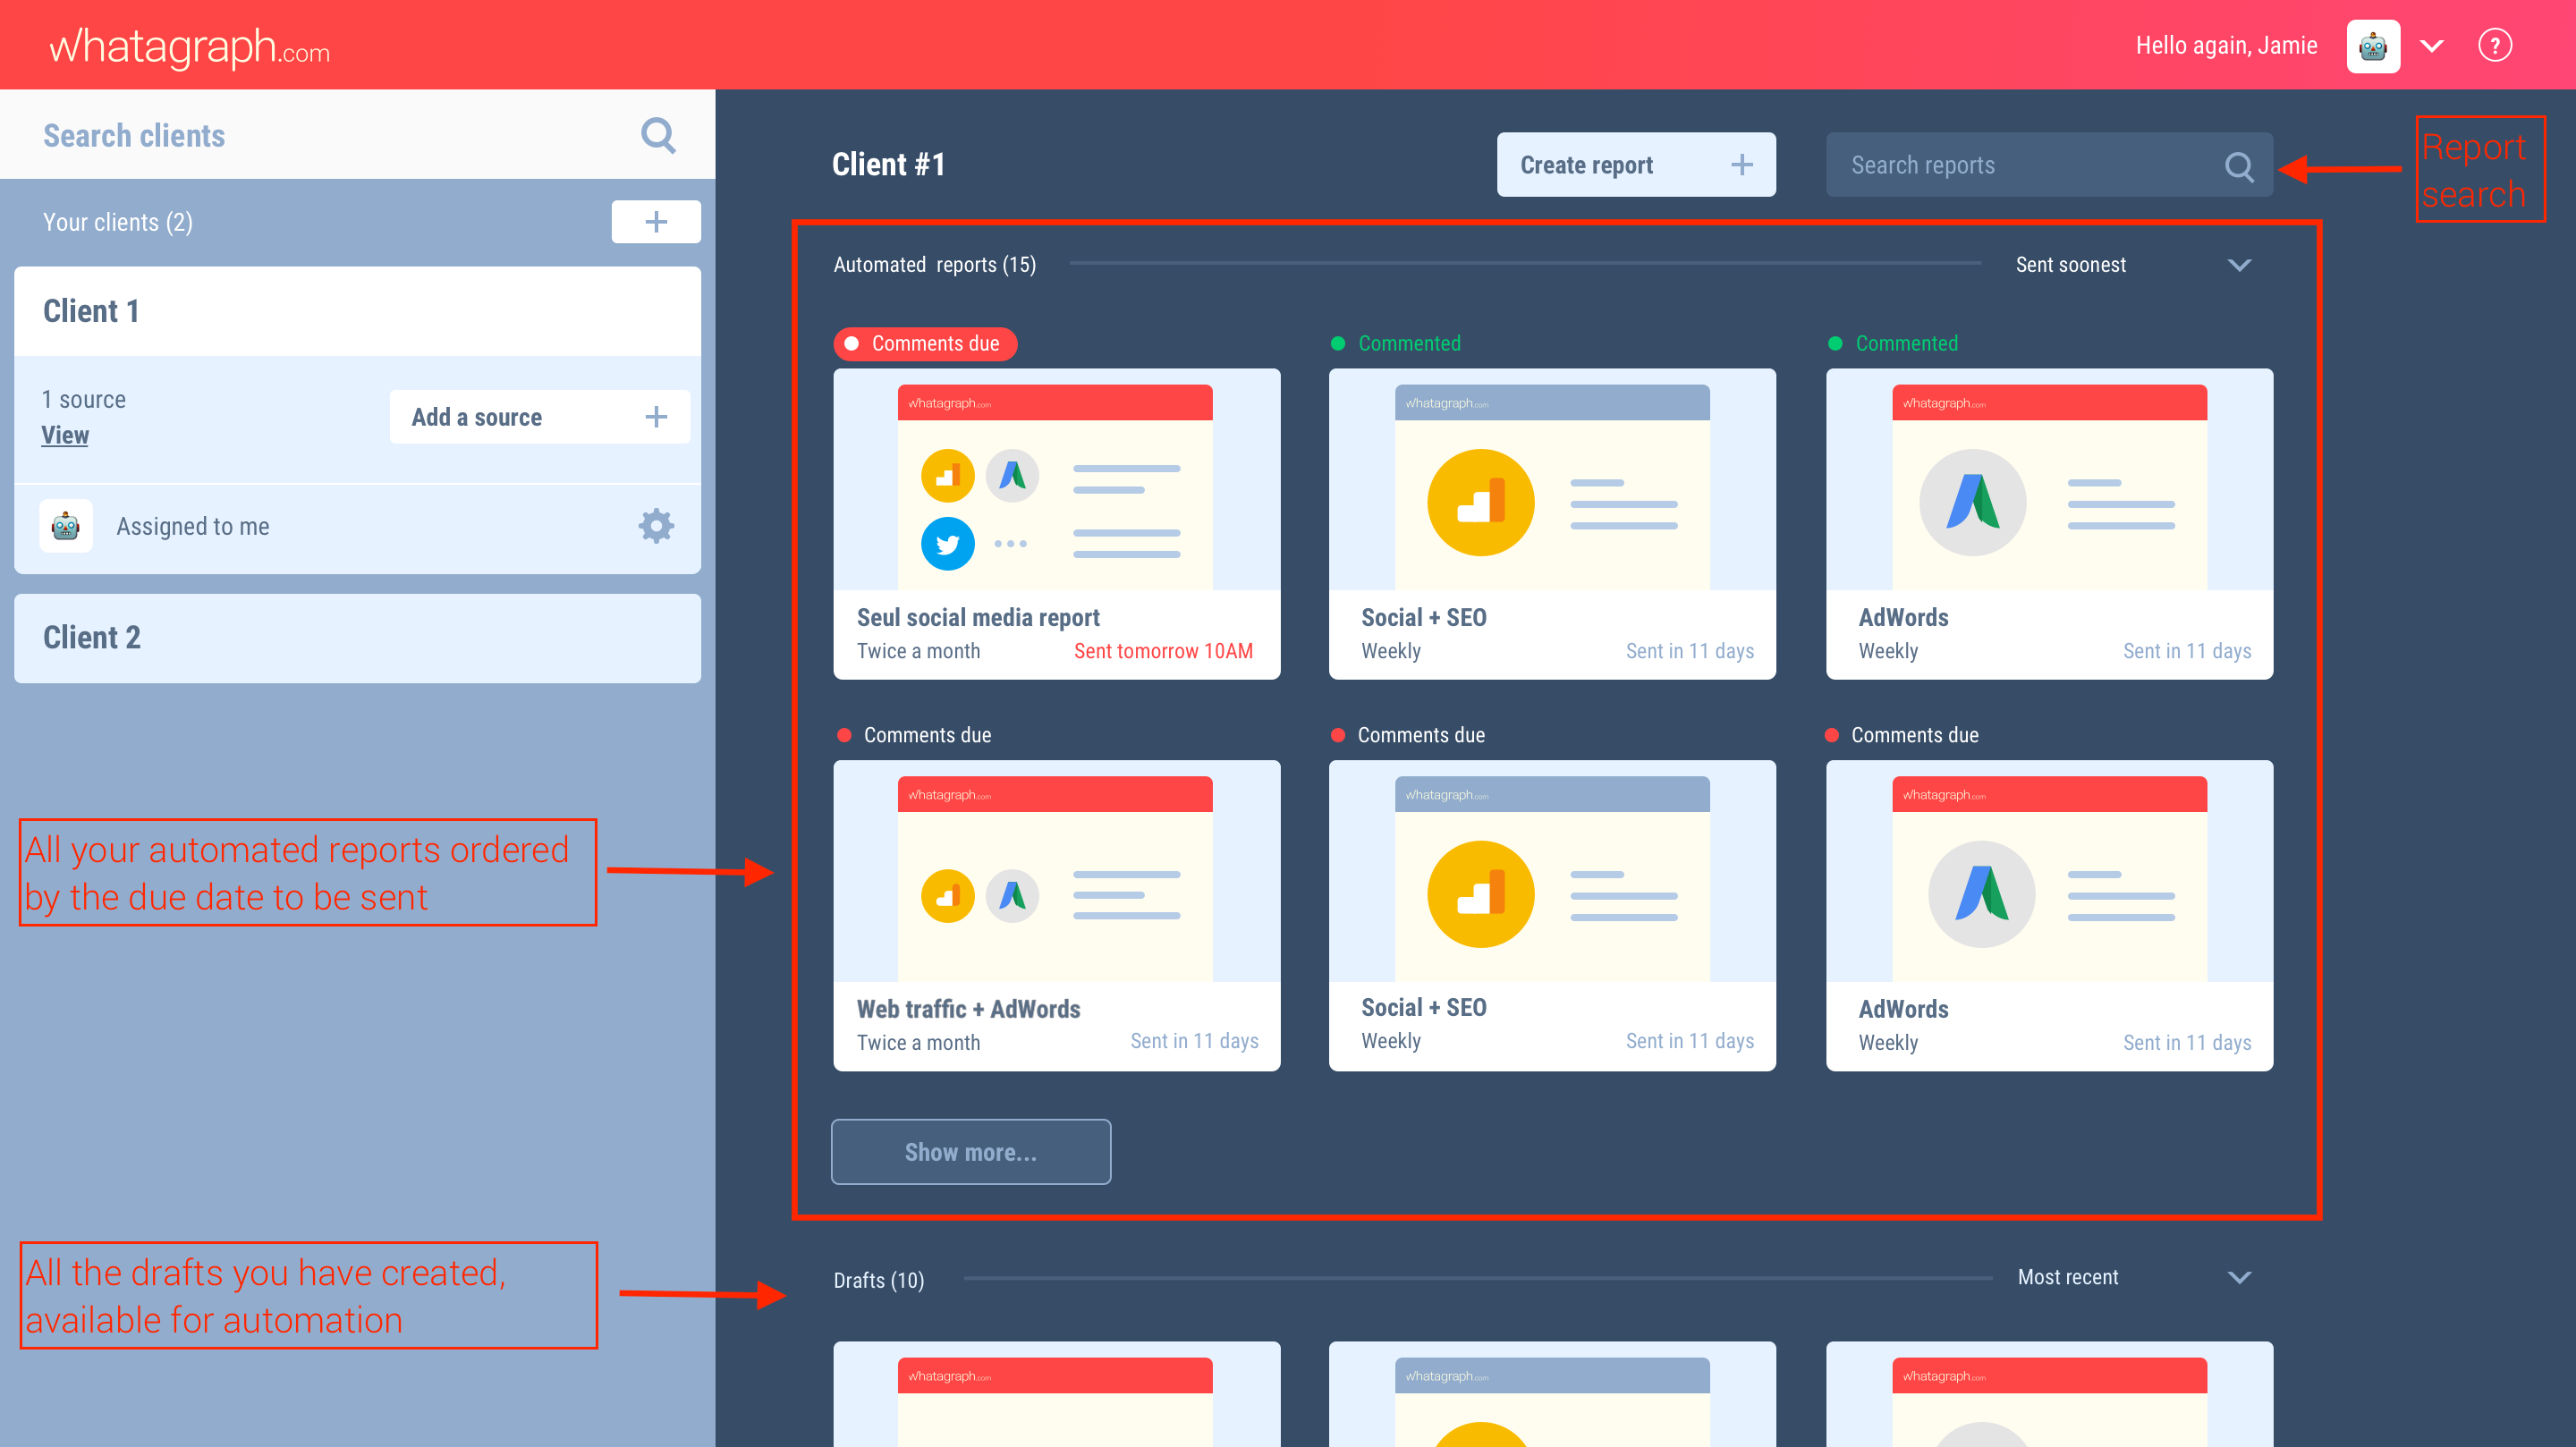Image resolution: width=2576 pixels, height=1447 pixels.
Task: Click the search reports magnifier icon
Action: click(x=2238, y=166)
